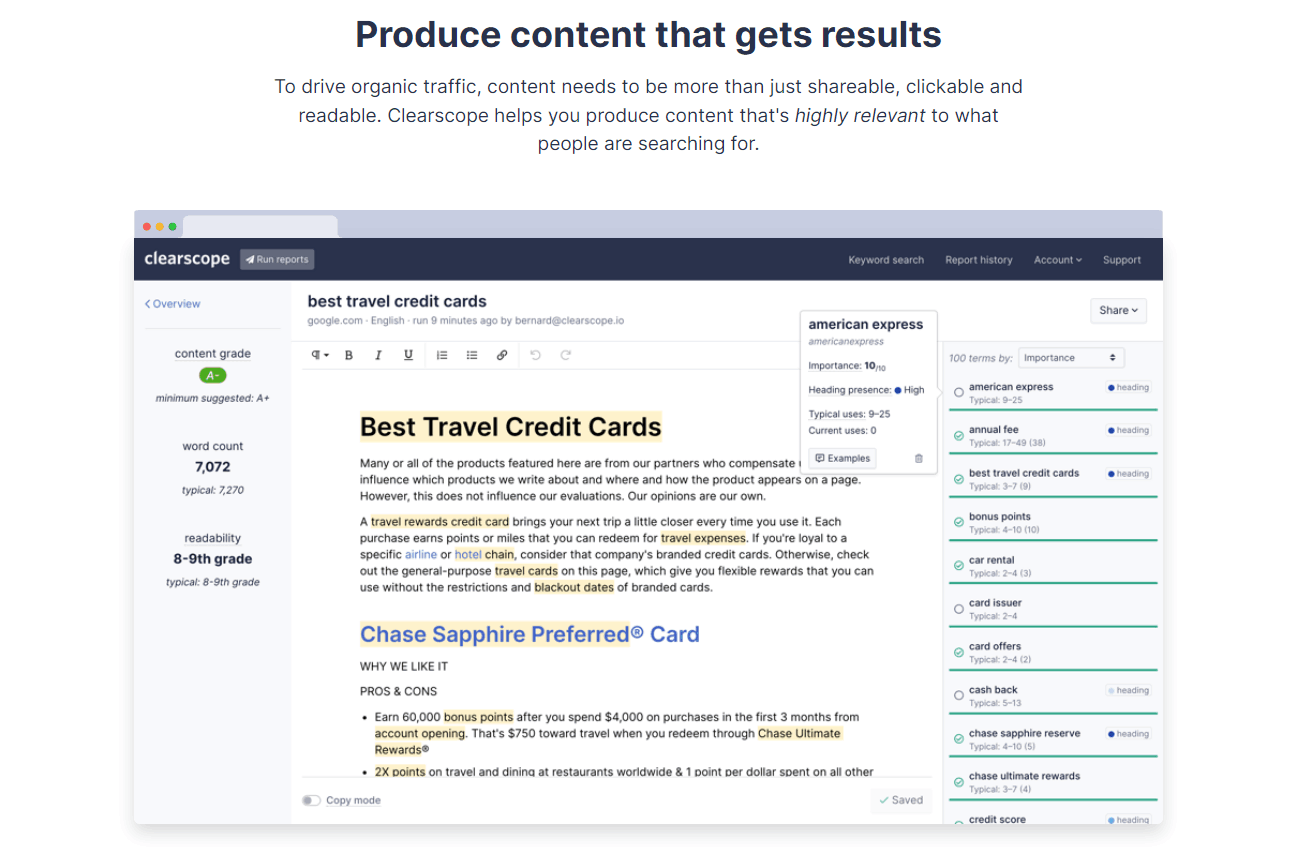Click the green progress bar under card offers

point(1052,669)
